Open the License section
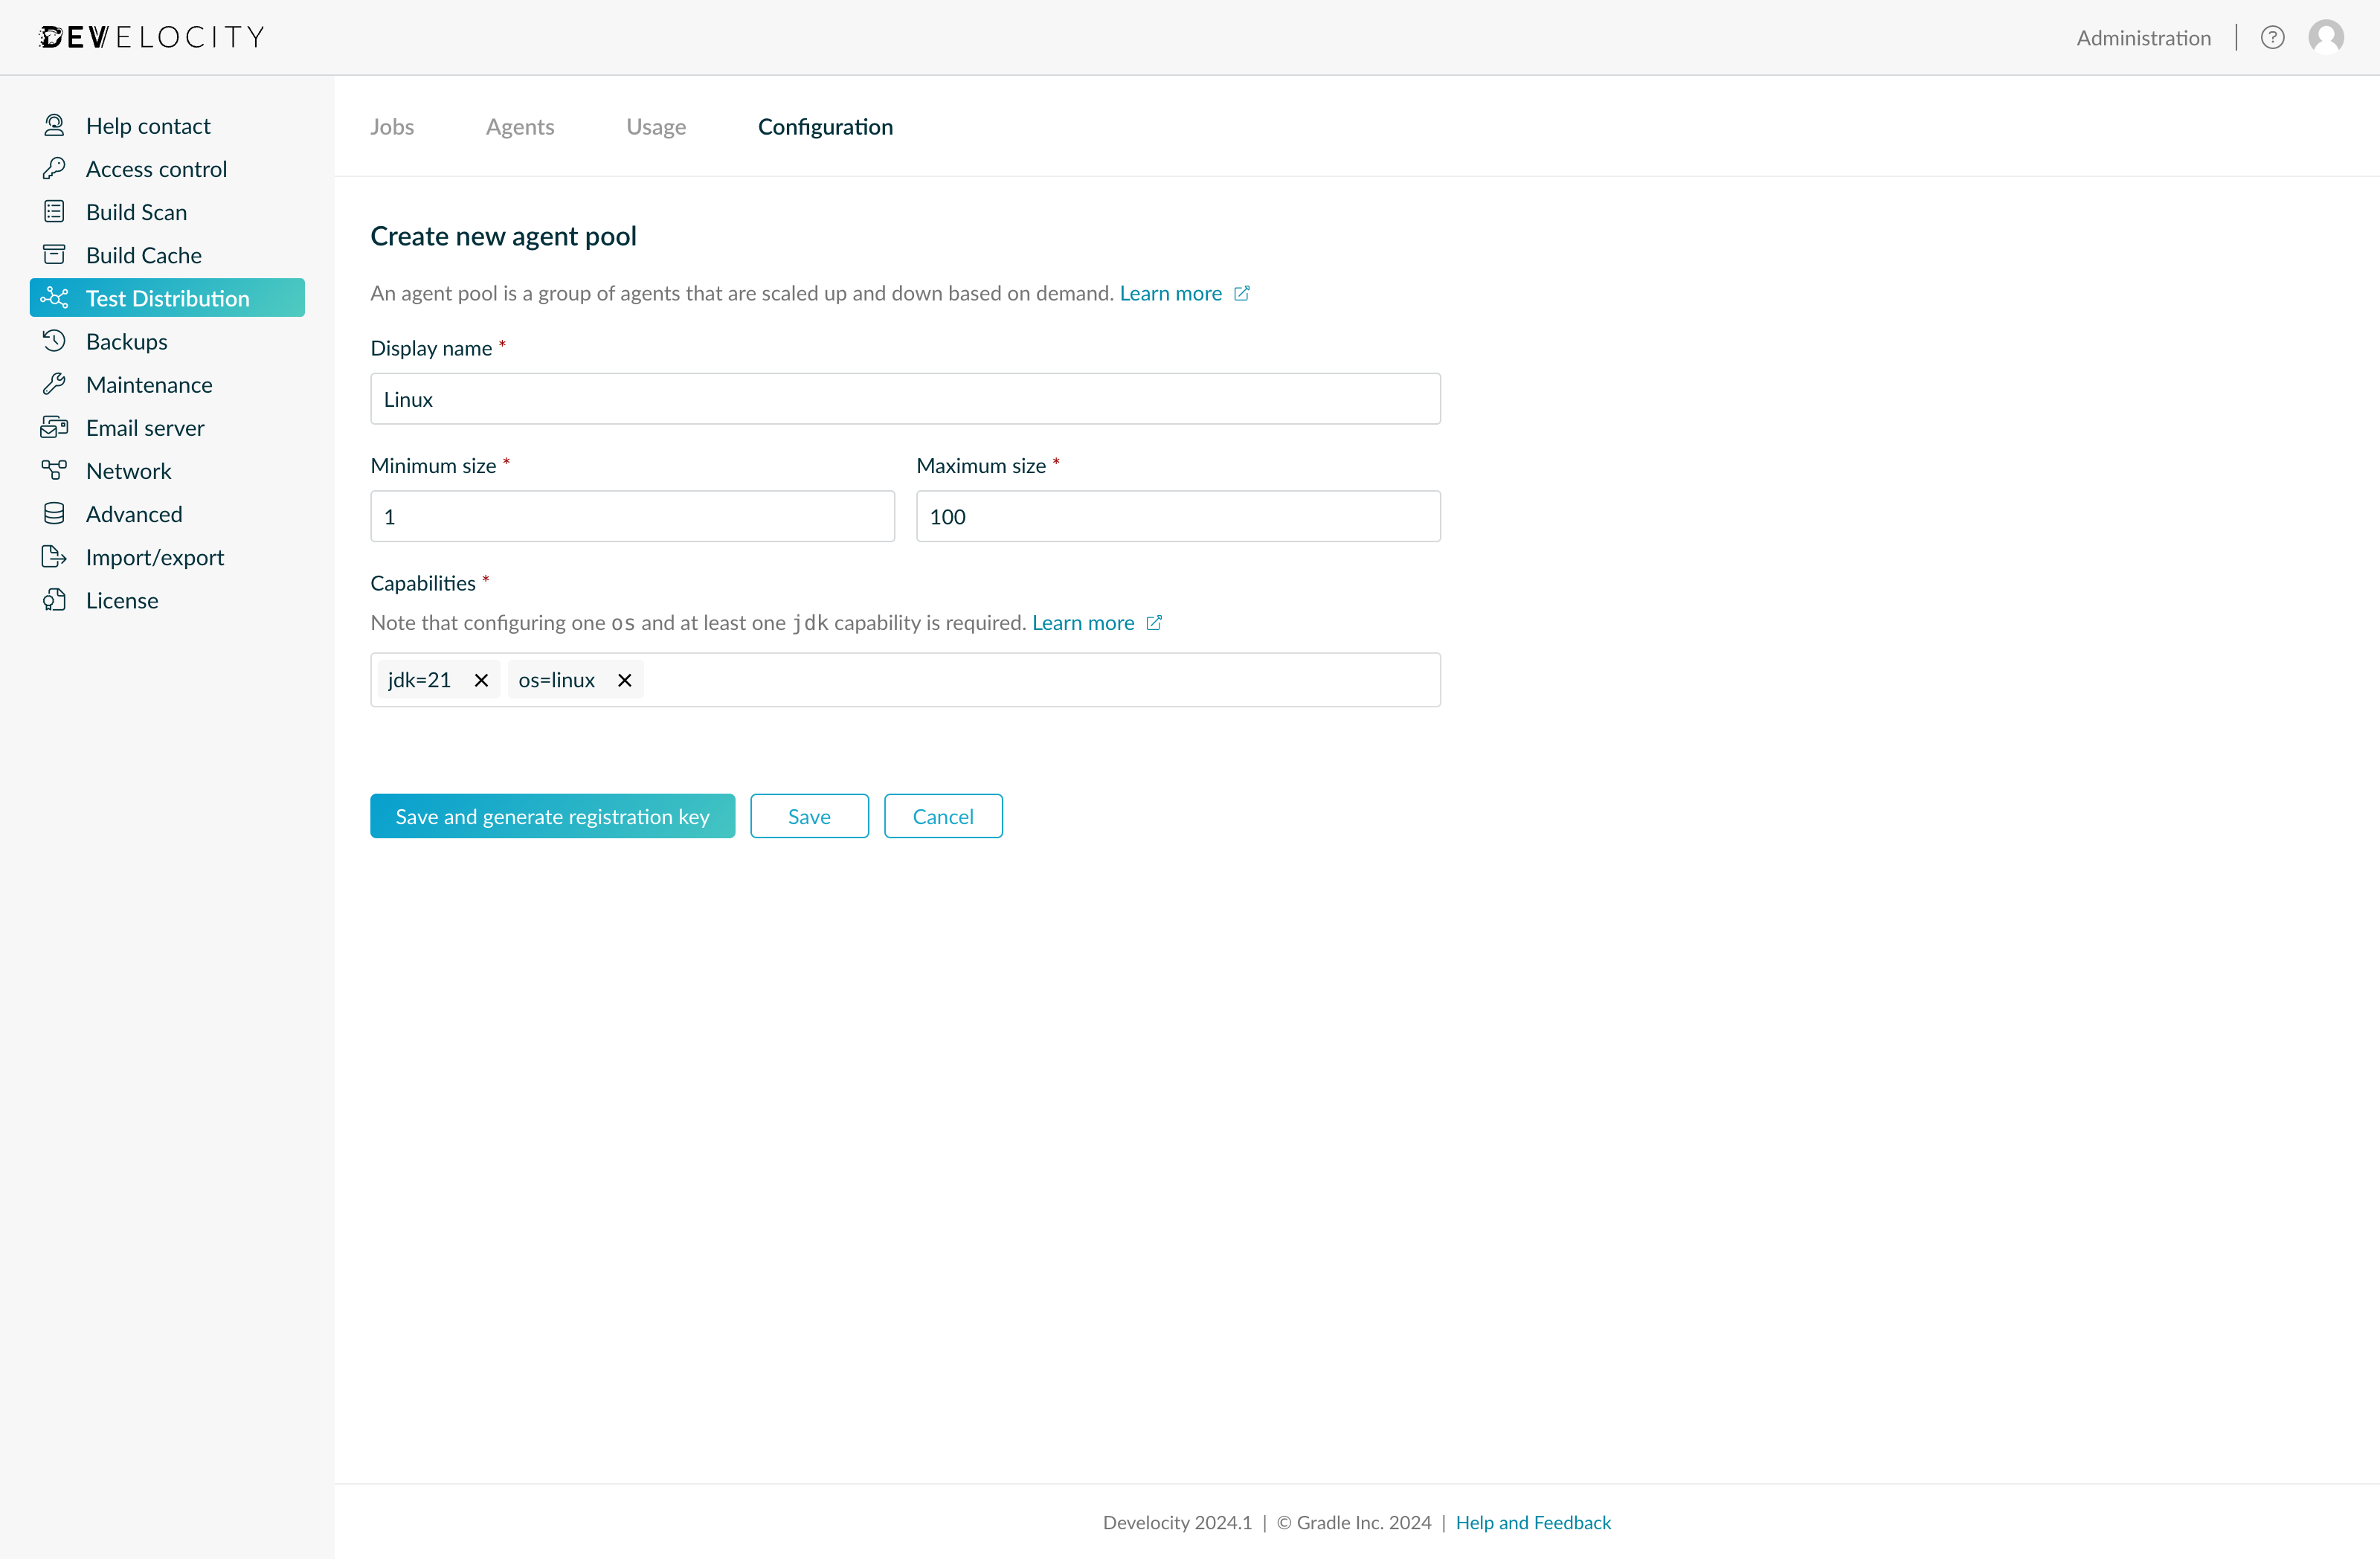 122,600
